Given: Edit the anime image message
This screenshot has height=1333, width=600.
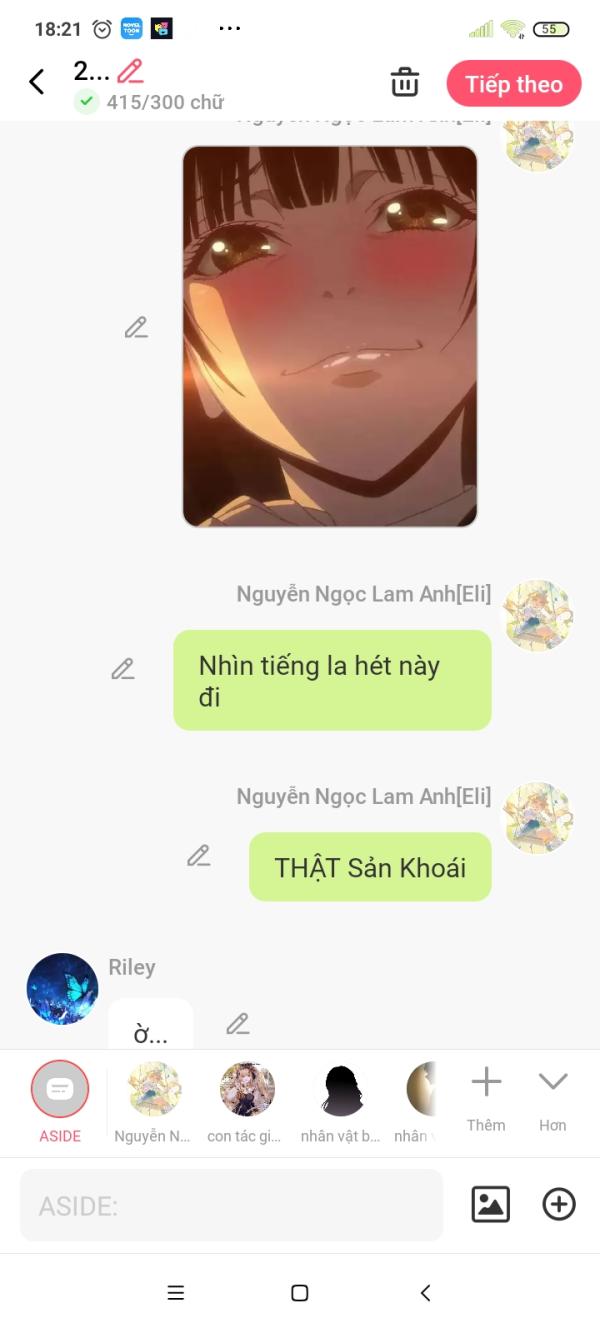Looking at the screenshot, I should (136, 327).
